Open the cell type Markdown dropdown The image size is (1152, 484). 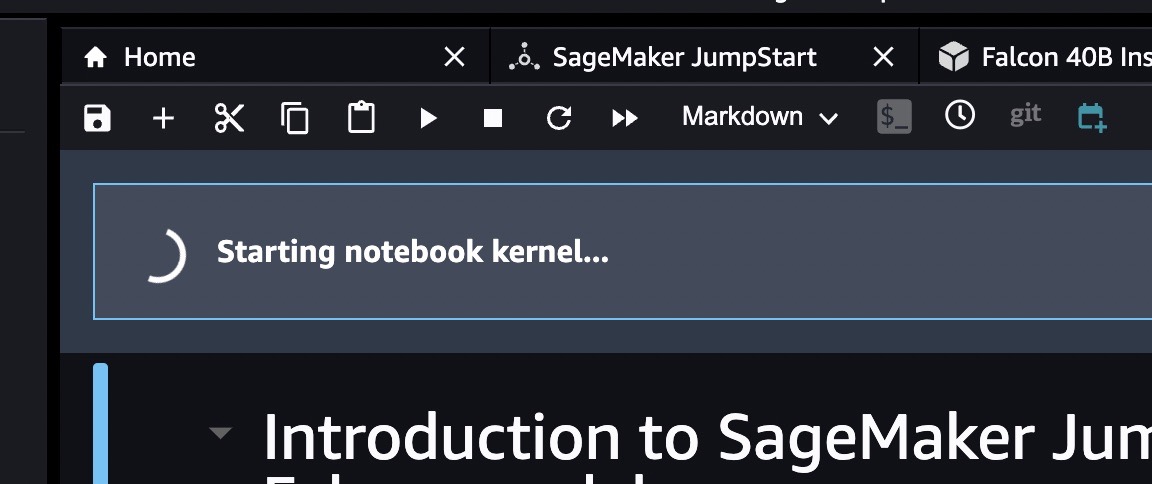click(760, 117)
